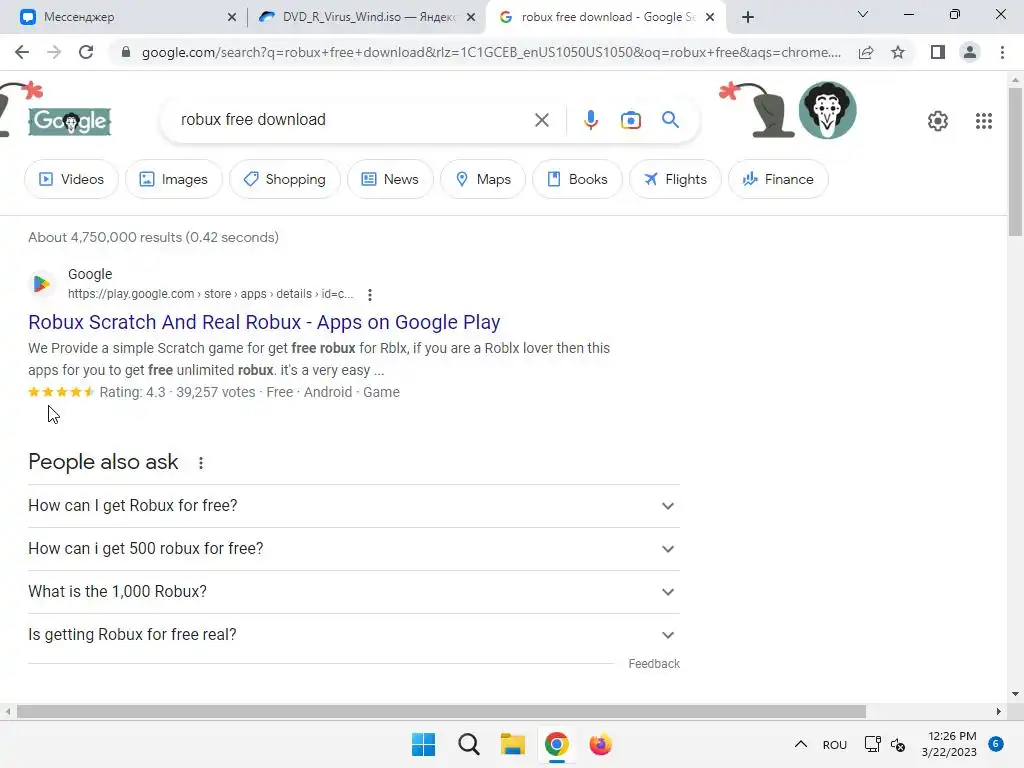
Task: Filter results by Books
Action: [577, 179]
